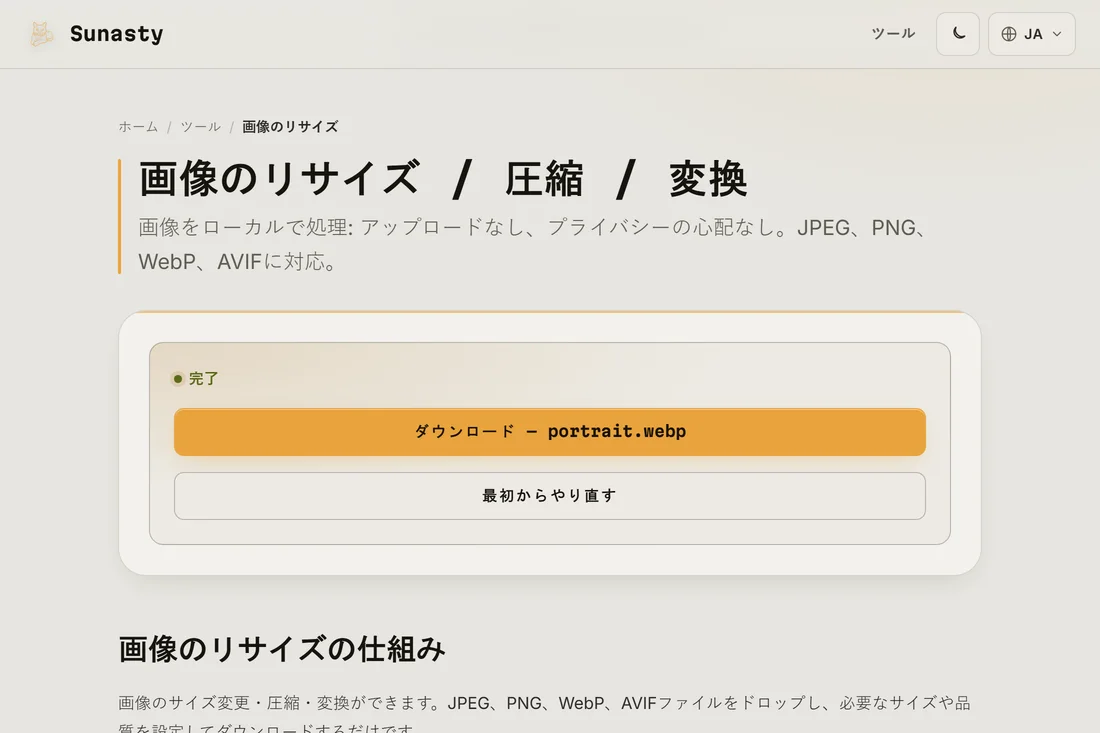Select the 画像のリサイズ breadcrumb item
The width and height of the screenshot is (1100, 733).
click(x=290, y=127)
